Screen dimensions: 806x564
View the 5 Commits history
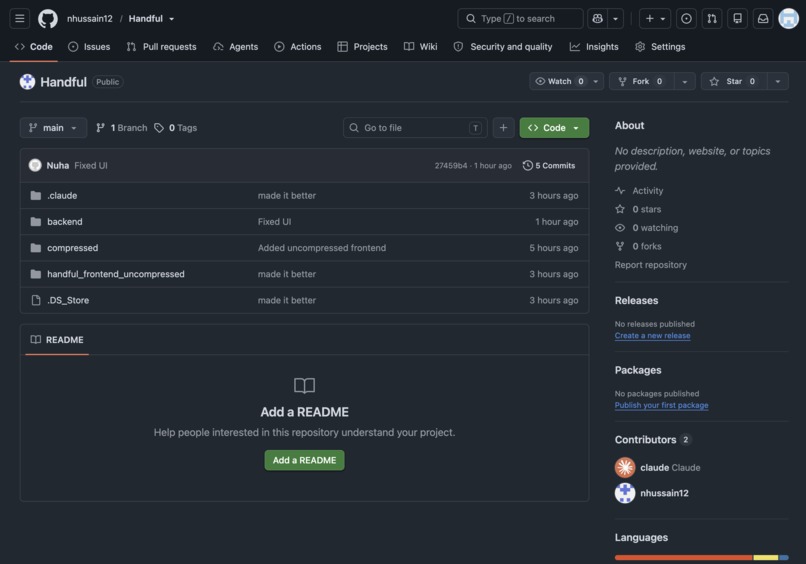(549, 166)
